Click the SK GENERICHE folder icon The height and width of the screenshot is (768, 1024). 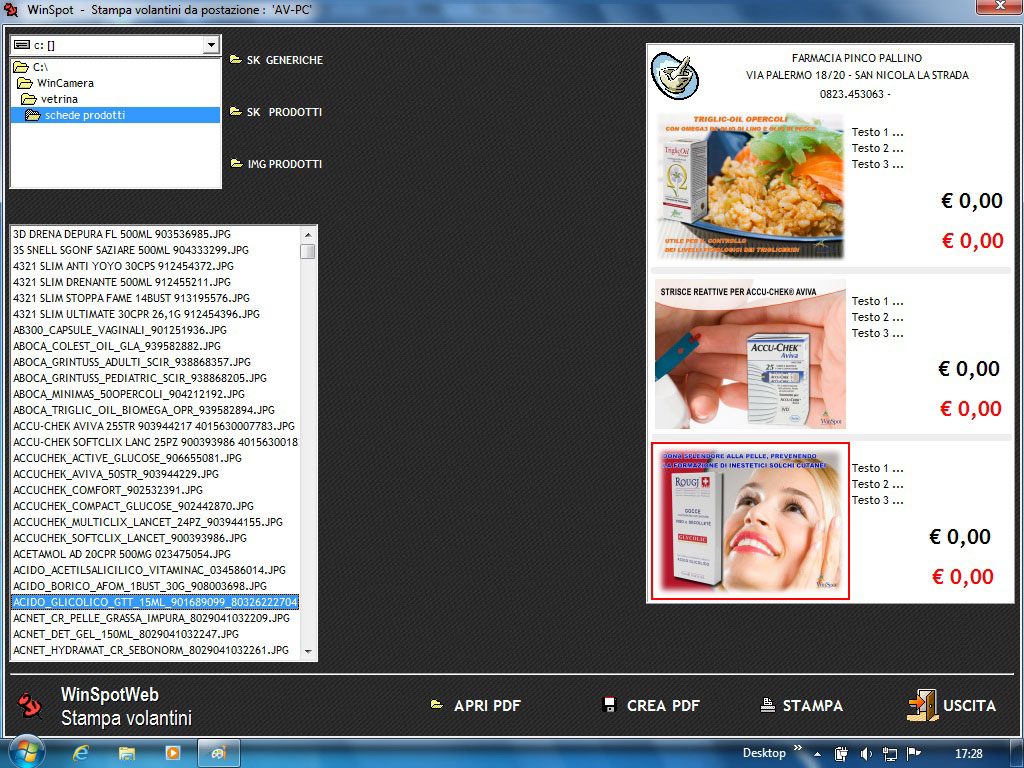[x=236, y=60]
